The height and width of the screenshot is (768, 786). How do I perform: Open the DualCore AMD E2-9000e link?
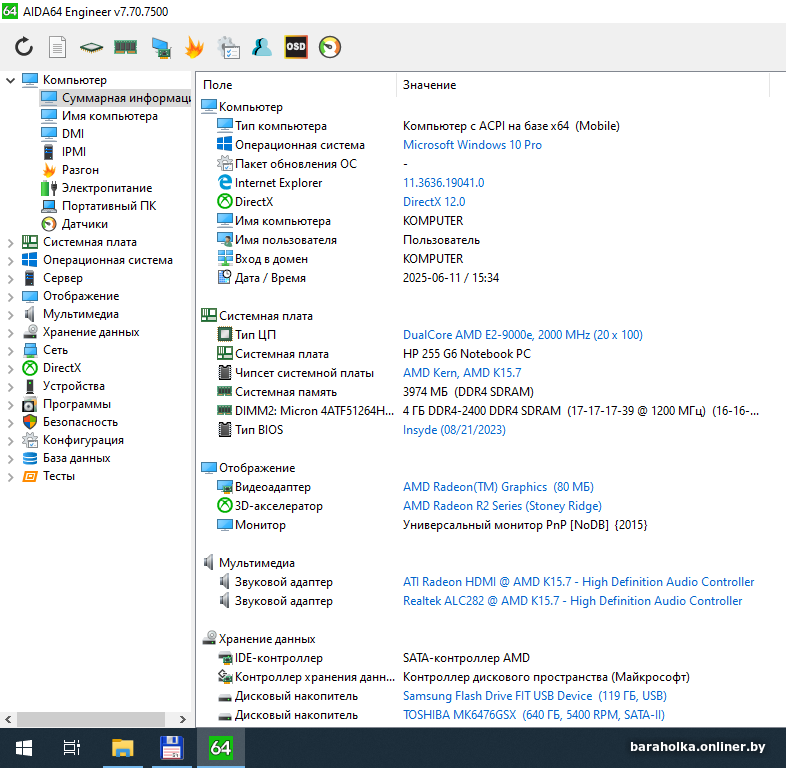[523, 335]
